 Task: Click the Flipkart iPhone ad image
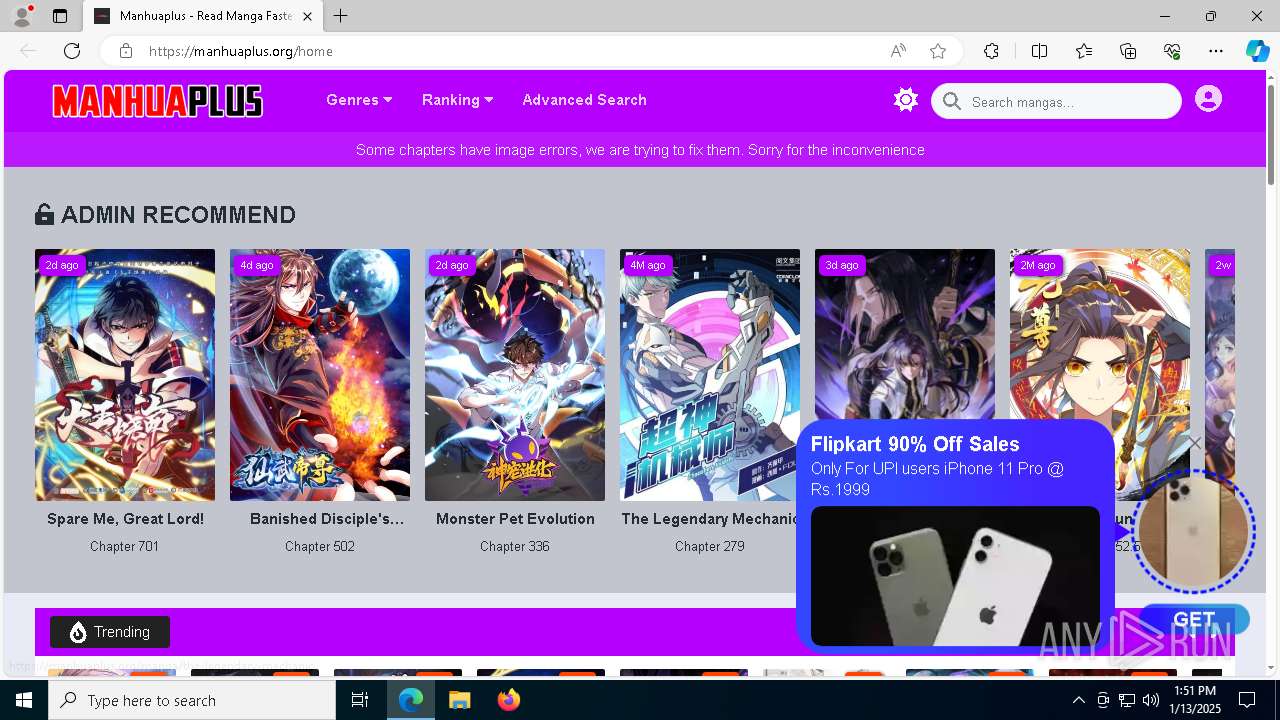point(955,576)
